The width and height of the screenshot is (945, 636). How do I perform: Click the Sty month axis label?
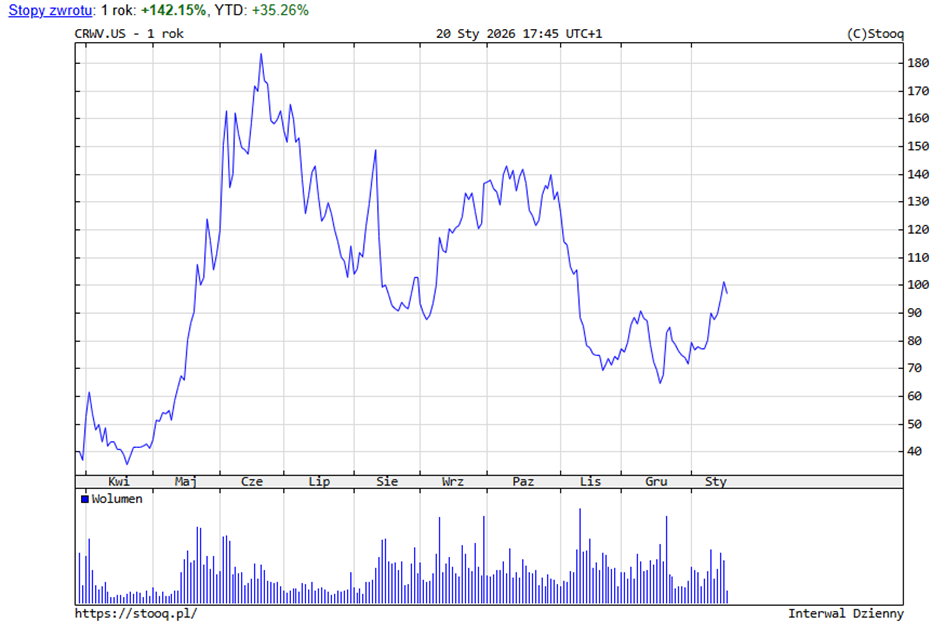(716, 482)
